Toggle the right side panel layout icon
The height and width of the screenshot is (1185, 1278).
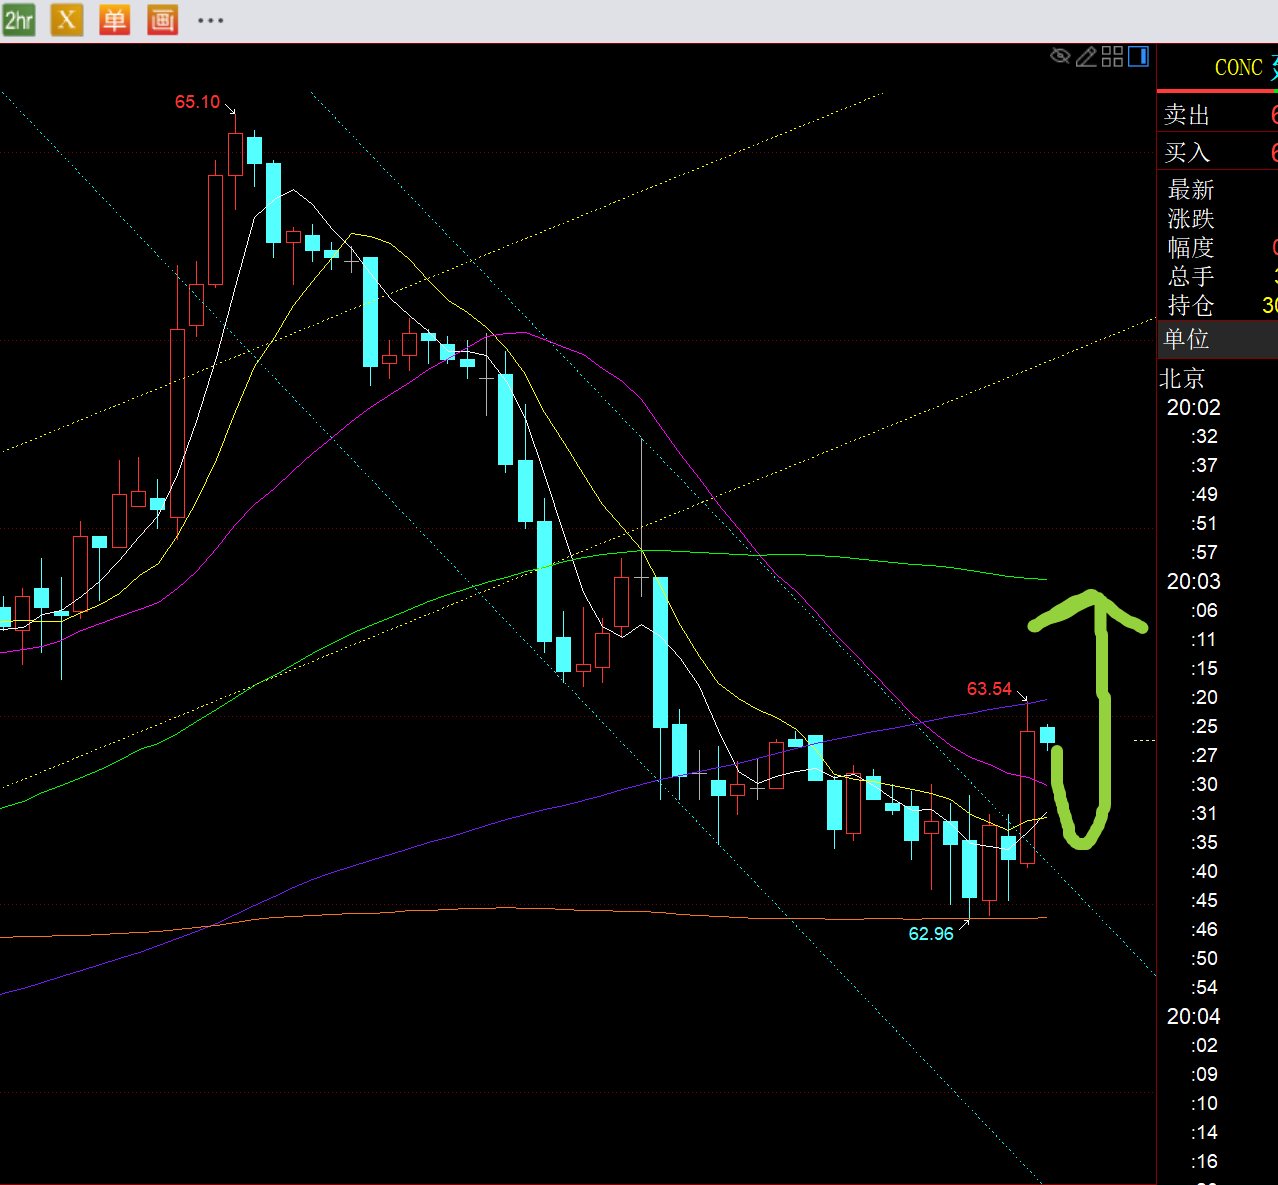click(x=1138, y=56)
